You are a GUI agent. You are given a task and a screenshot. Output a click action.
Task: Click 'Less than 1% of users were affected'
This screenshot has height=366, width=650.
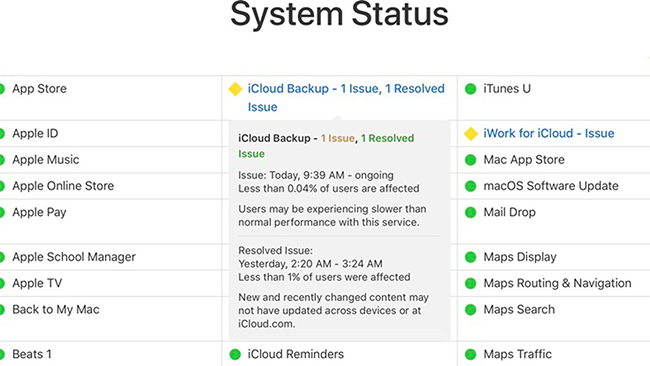(x=324, y=277)
